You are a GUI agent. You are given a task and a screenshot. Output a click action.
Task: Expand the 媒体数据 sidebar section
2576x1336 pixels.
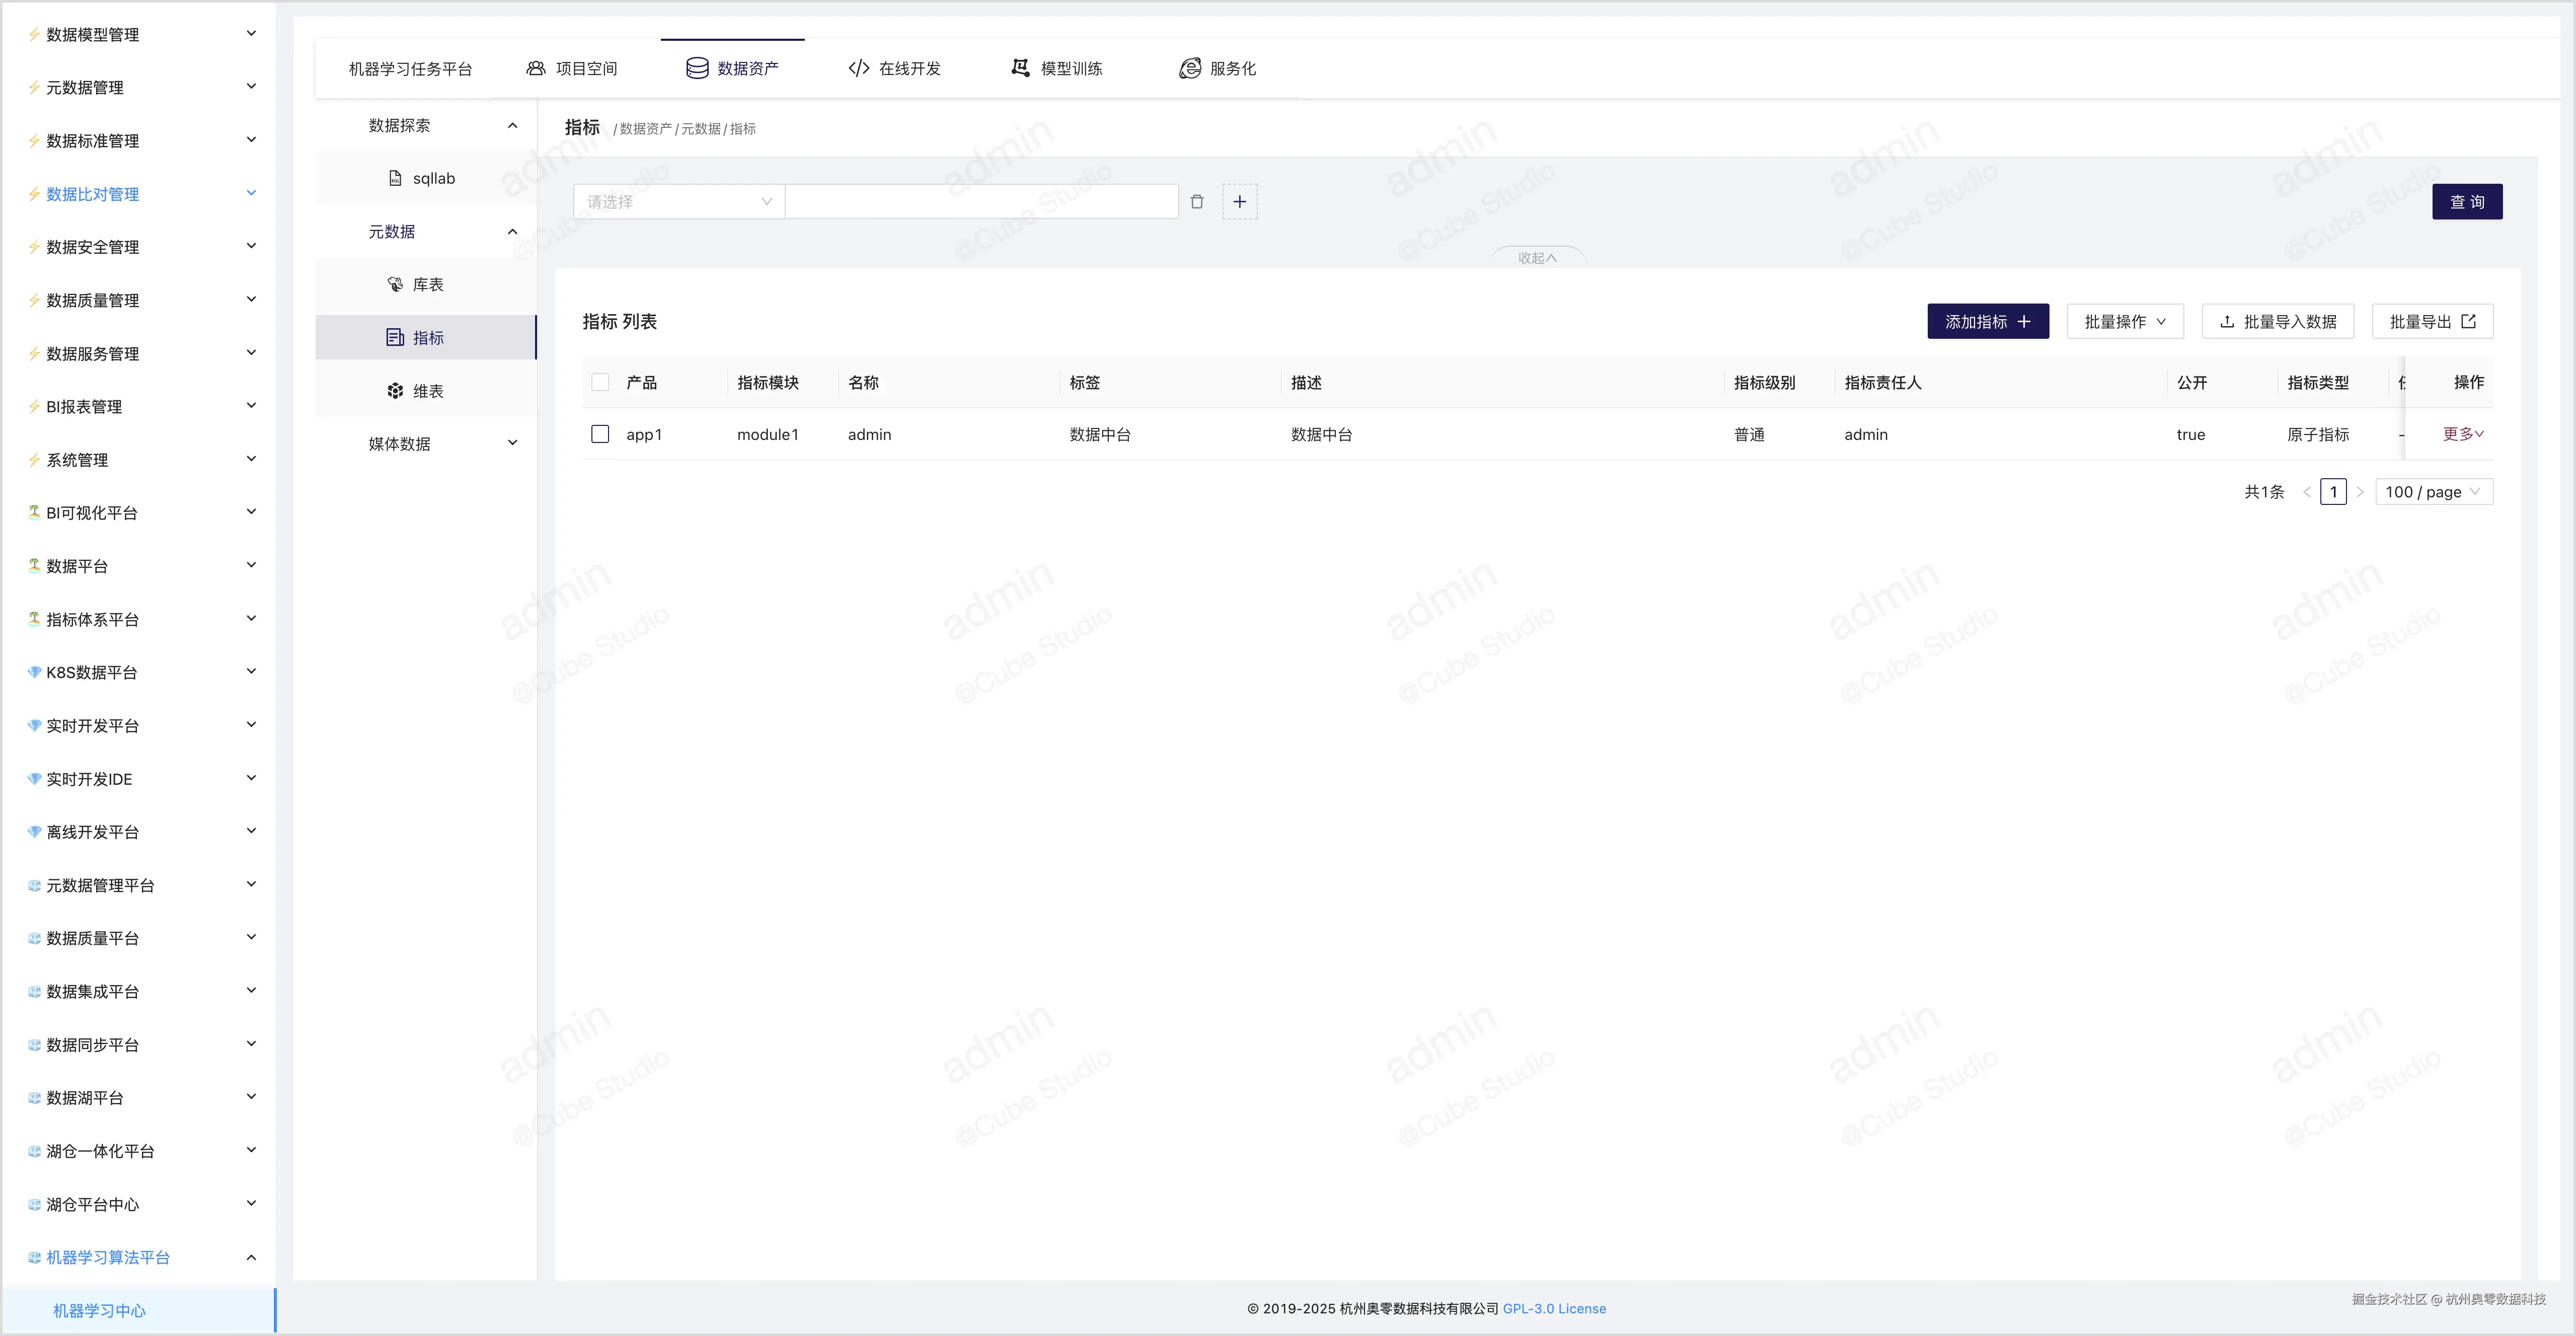(441, 444)
